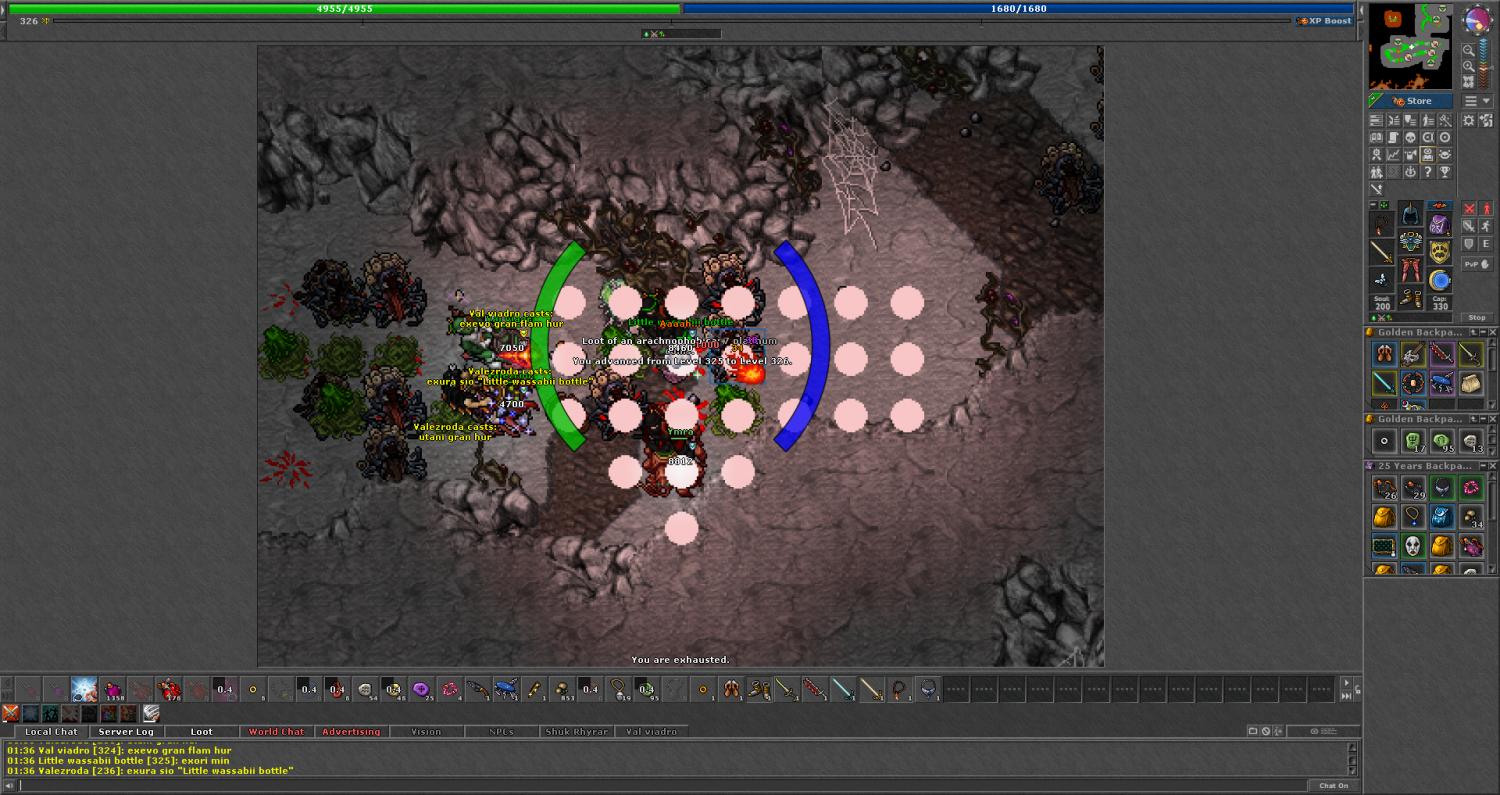Minimize the inventory with minus button
This screenshot has width=1500, height=795.
point(1373,204)
